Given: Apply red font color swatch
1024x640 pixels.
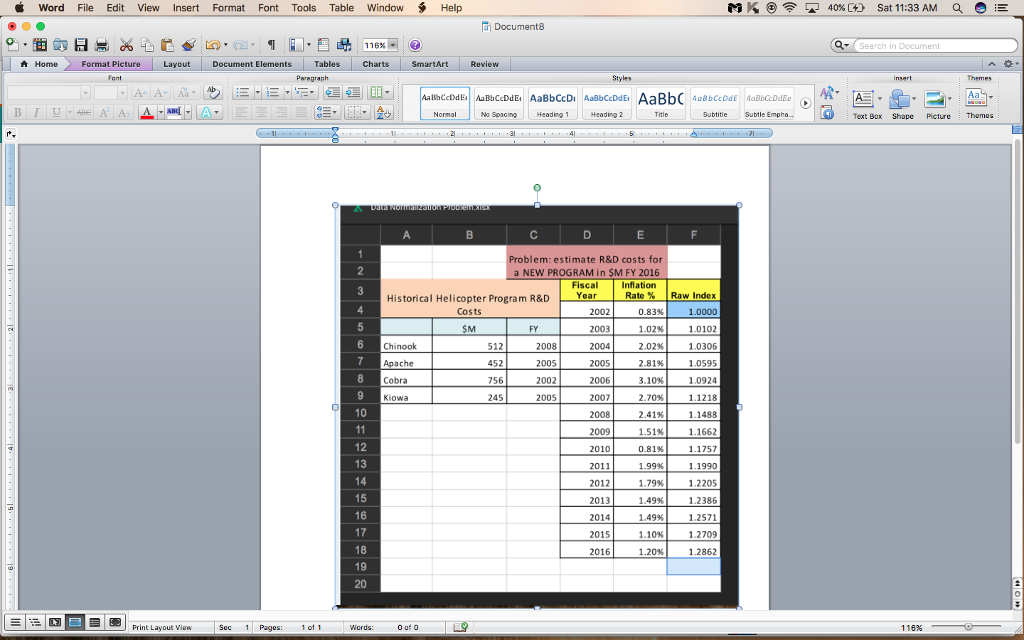Looking at the screenshot, I should point(147,112).
